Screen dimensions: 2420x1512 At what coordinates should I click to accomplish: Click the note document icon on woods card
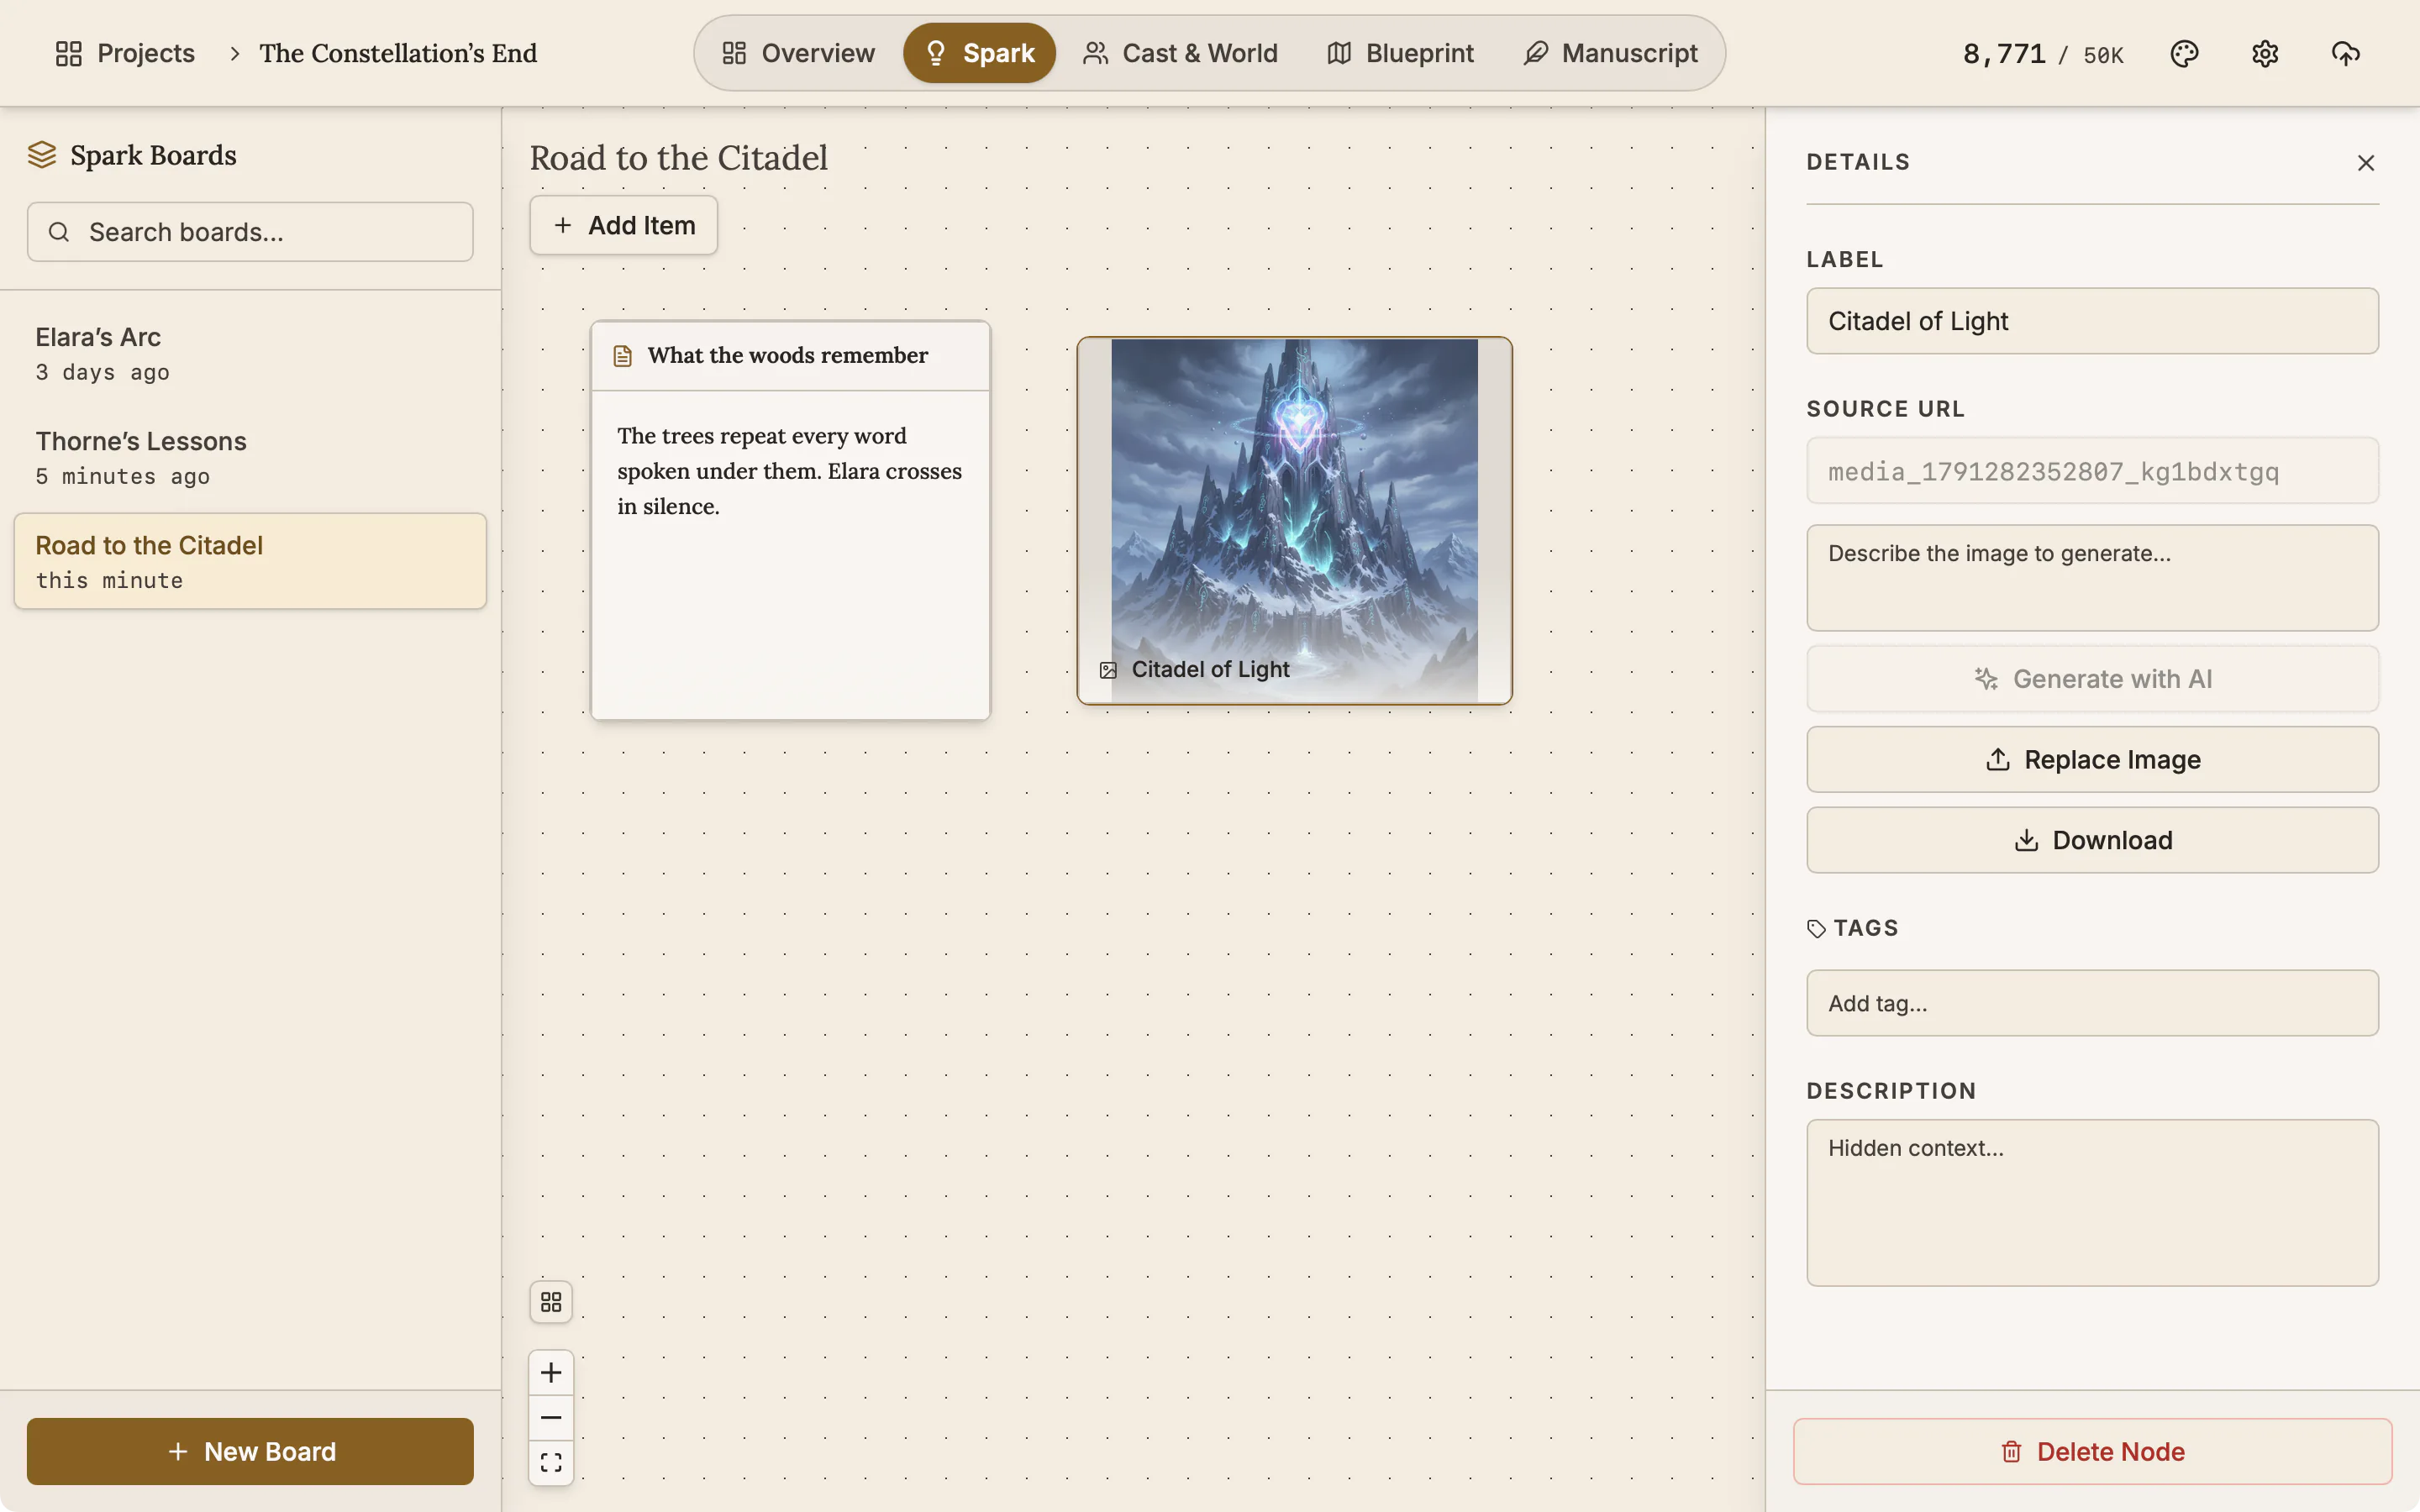622,356
